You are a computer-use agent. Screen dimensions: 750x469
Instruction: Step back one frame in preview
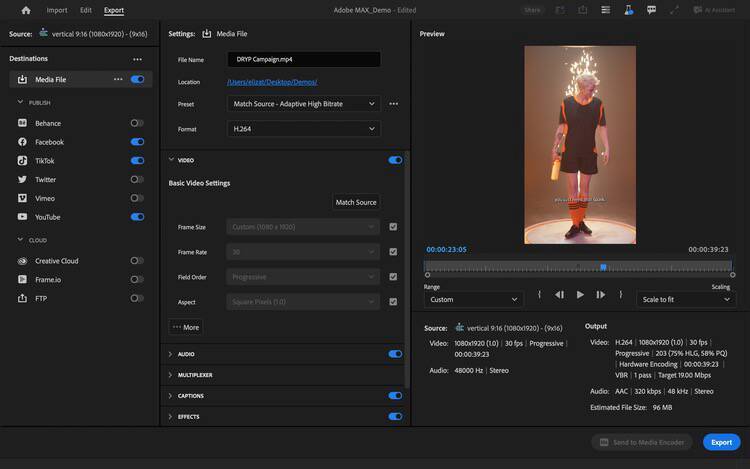pyautogui.click(x=559, y=295)
